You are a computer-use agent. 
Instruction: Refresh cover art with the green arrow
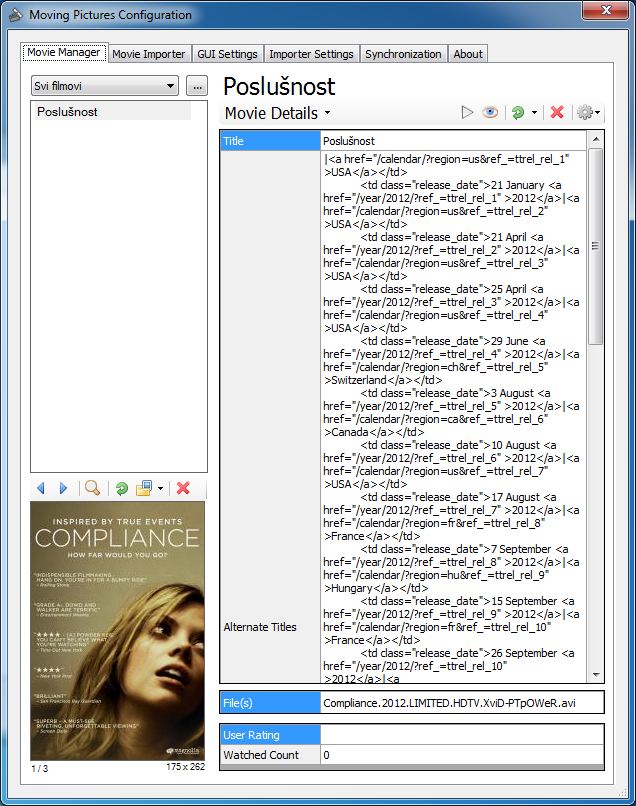click(122, 488)
